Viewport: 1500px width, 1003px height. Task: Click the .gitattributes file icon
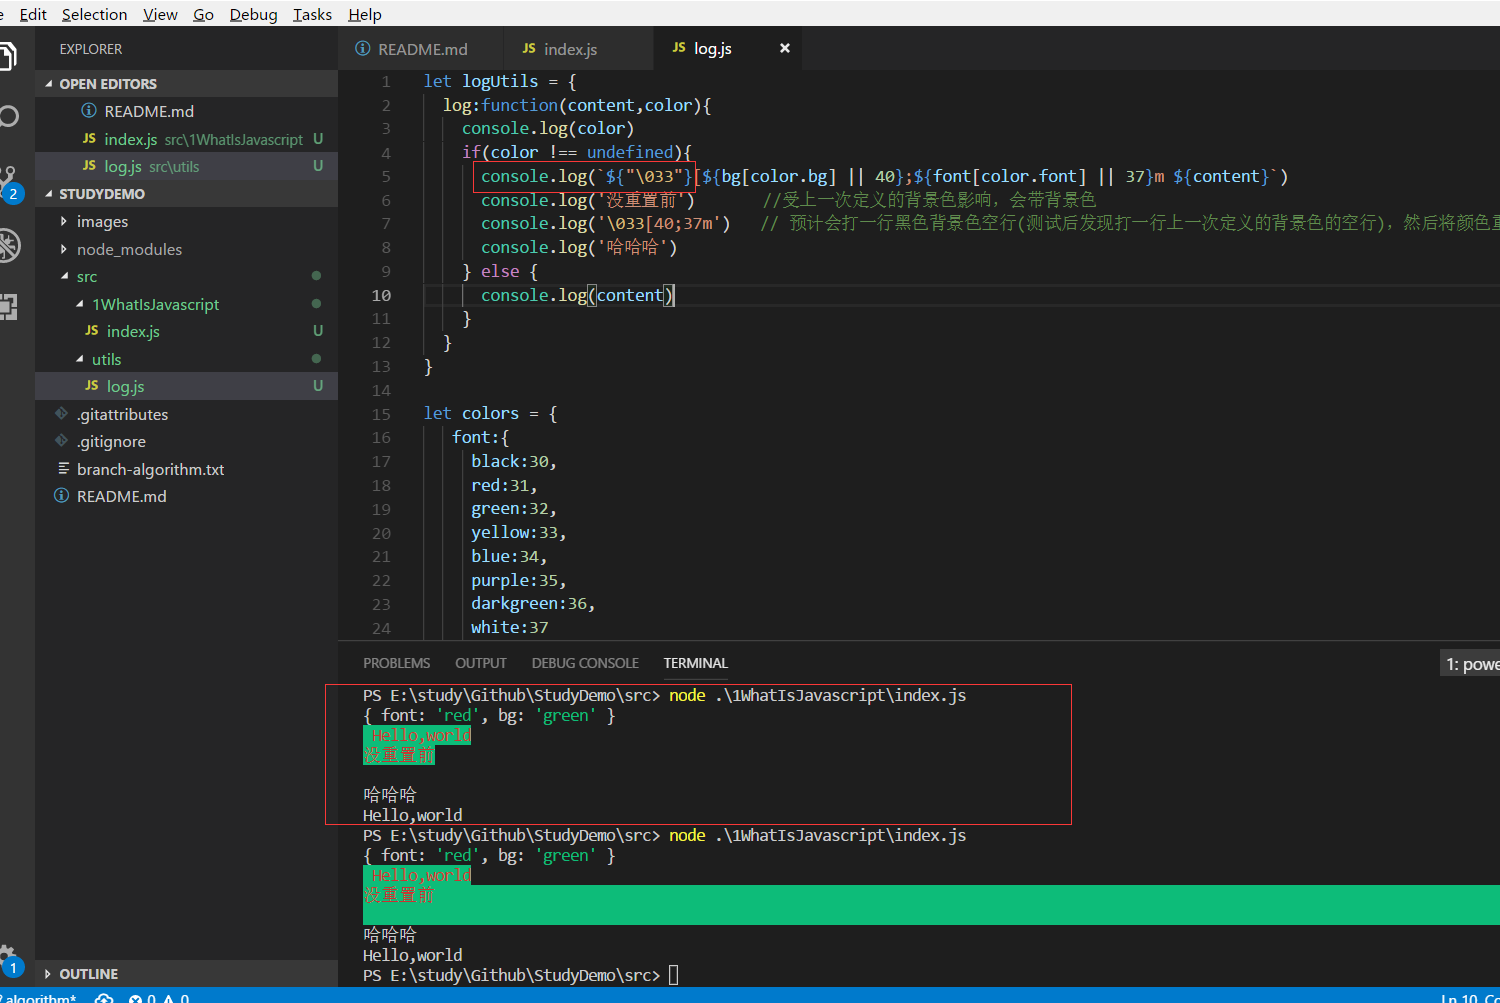click(x=62, y=413)
